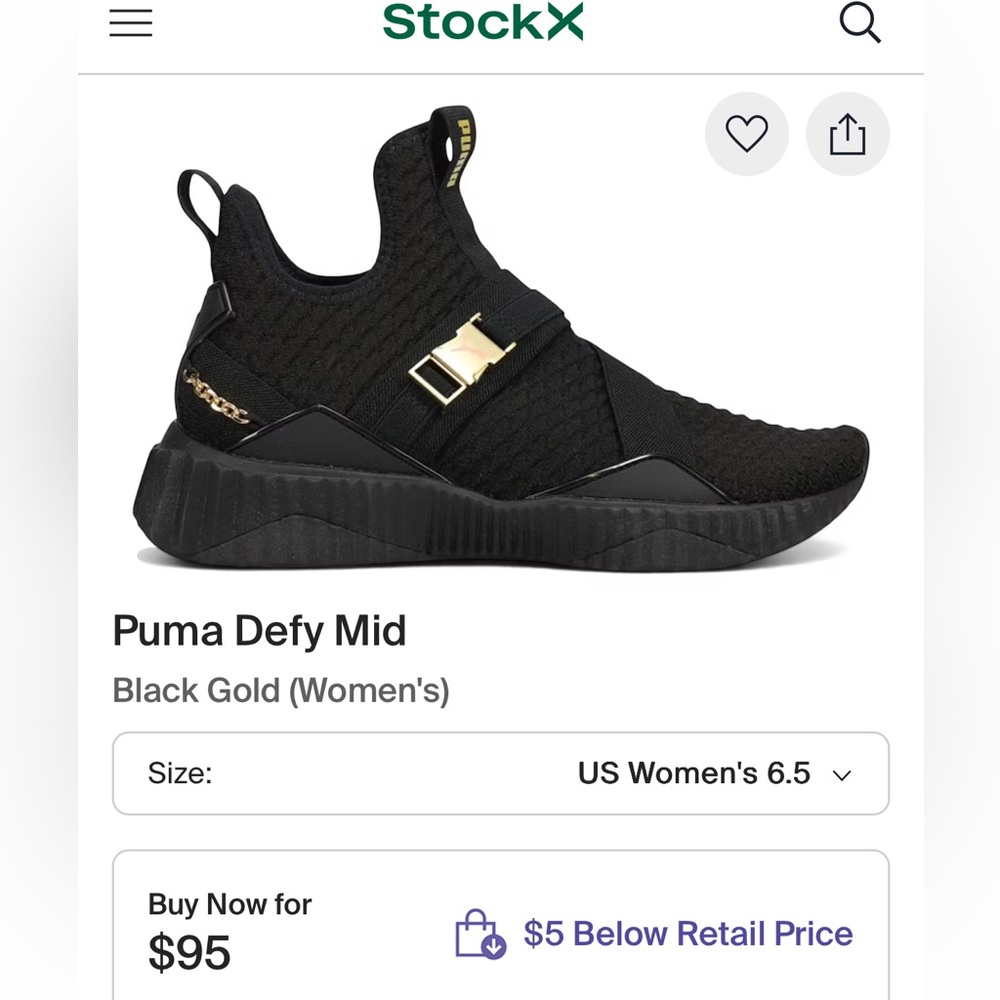Click the Black Gold (Women's) colorway label

coord(281,690)
